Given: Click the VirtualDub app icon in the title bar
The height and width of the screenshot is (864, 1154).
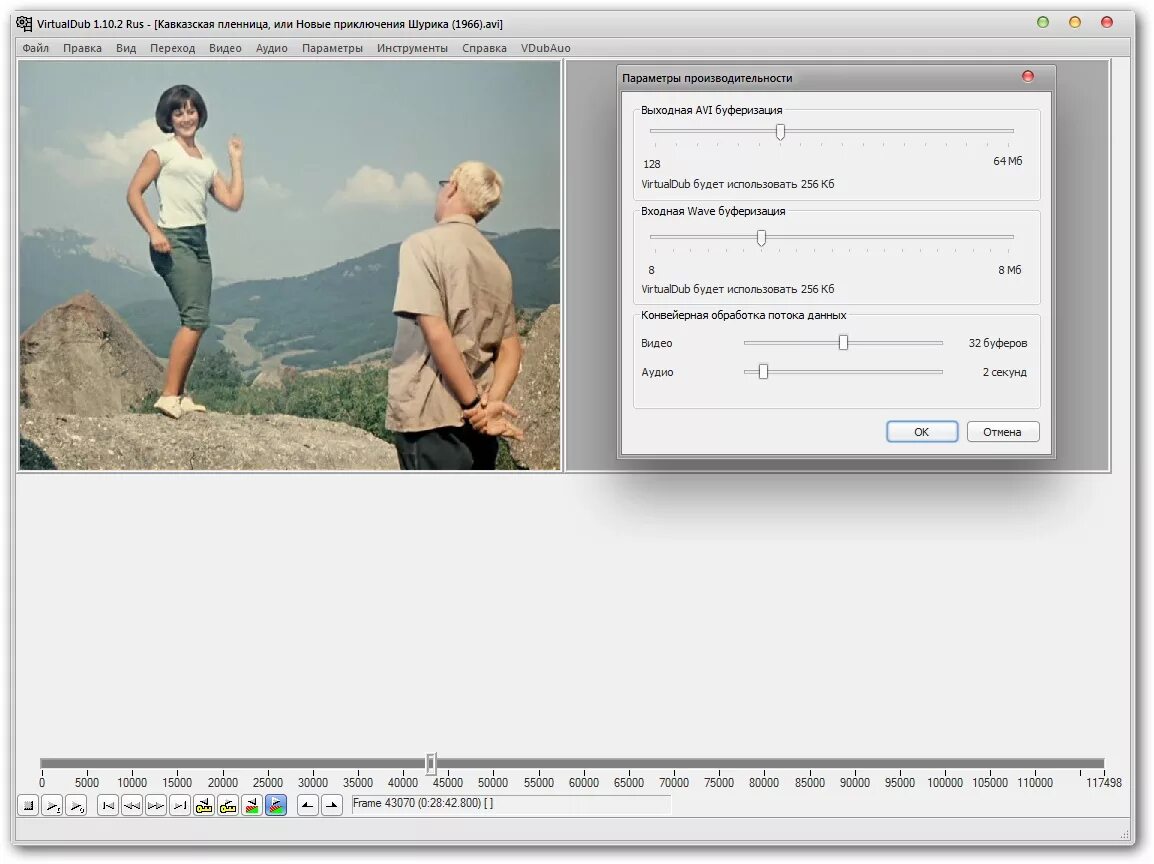Looking at the screenshot, I should click(24, 24).
